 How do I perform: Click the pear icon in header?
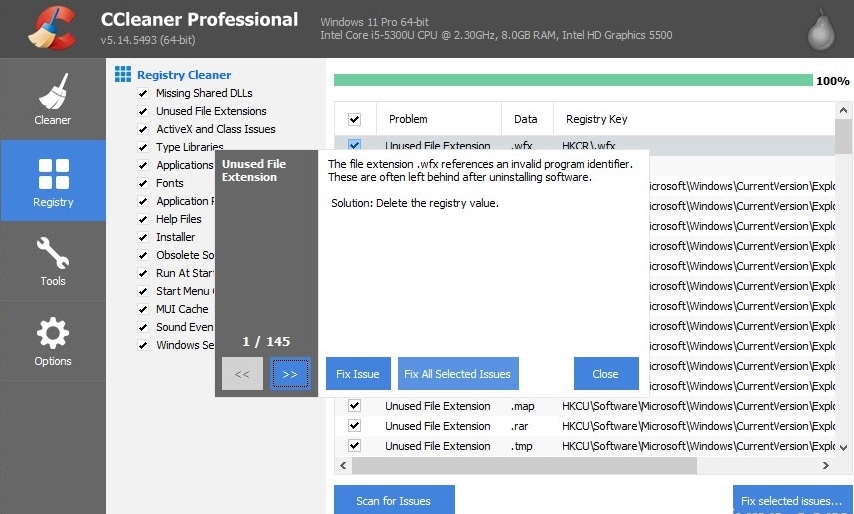tap(820, 31)
